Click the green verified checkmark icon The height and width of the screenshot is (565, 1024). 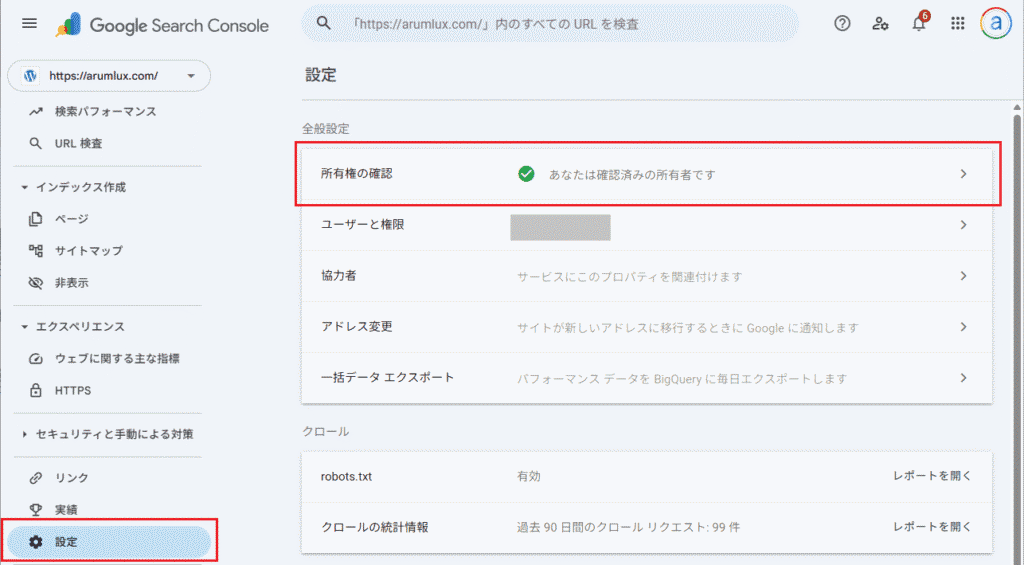pos(526,174)
